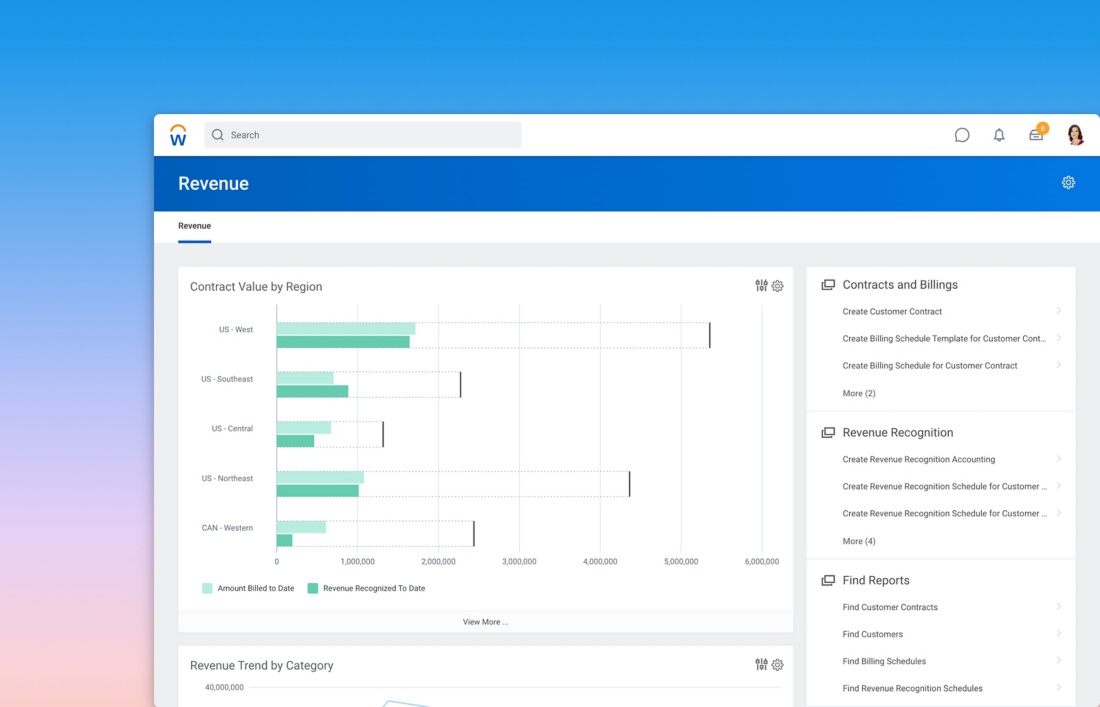
Task: Open the chat messages icon
Action: coord(962,135)
